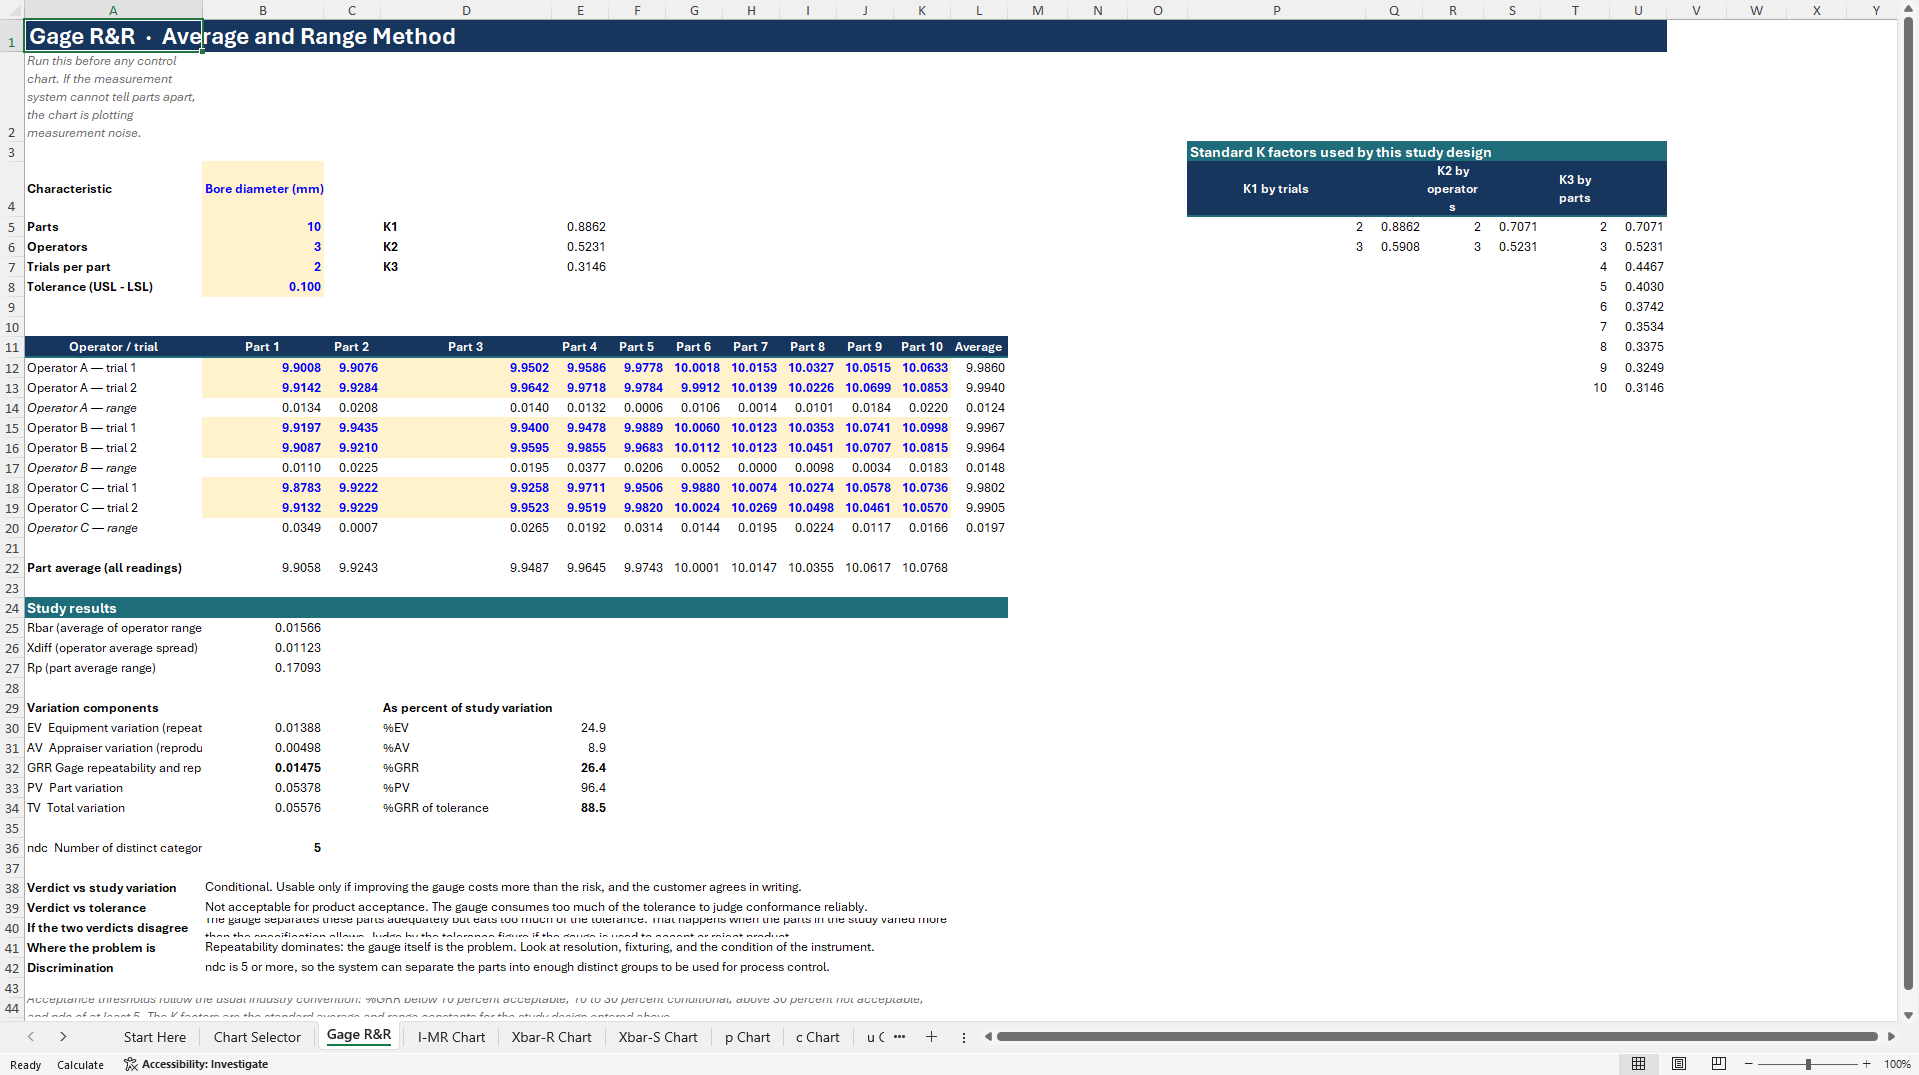This screenshot has width=1919, height=1075.
Task: Select Part average value 10.0768
Action: point(922,568)
